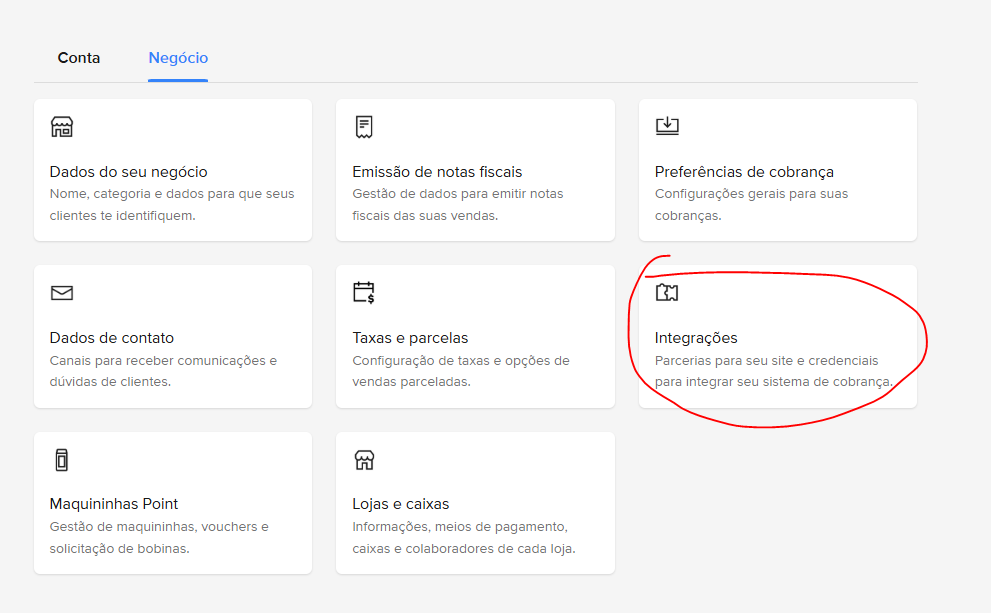991x613 pixels.
Task: Click the card machine icon for Maquininhas Point
Action: [62, 460]
